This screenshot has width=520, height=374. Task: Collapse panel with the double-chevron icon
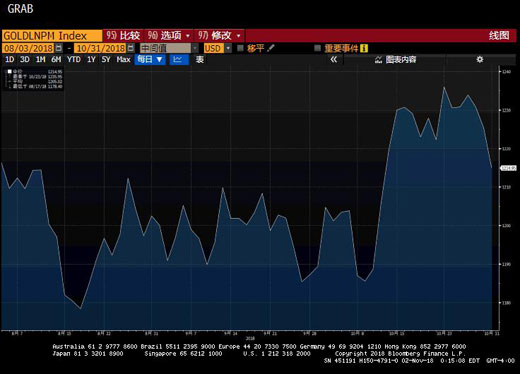[333, 60]
